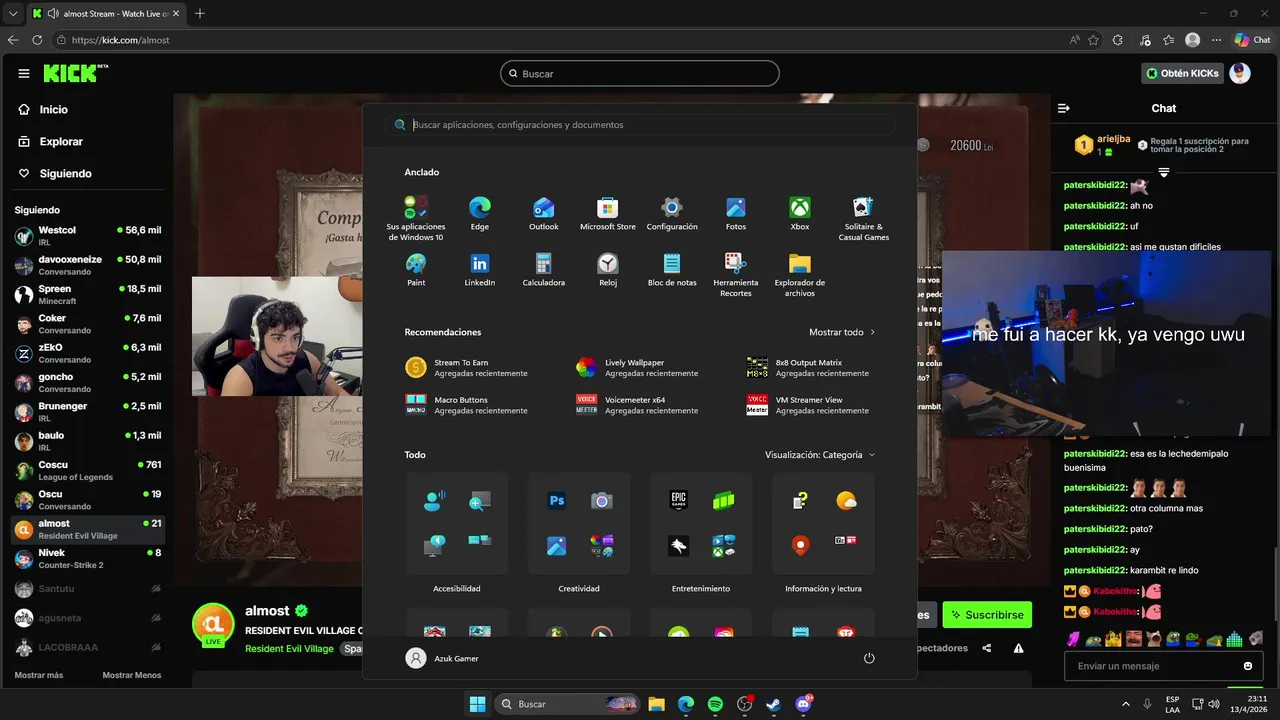Expand Mostrar todo recommendations
The height and width of the screenshot is (720, 1280).
[842, 332]
